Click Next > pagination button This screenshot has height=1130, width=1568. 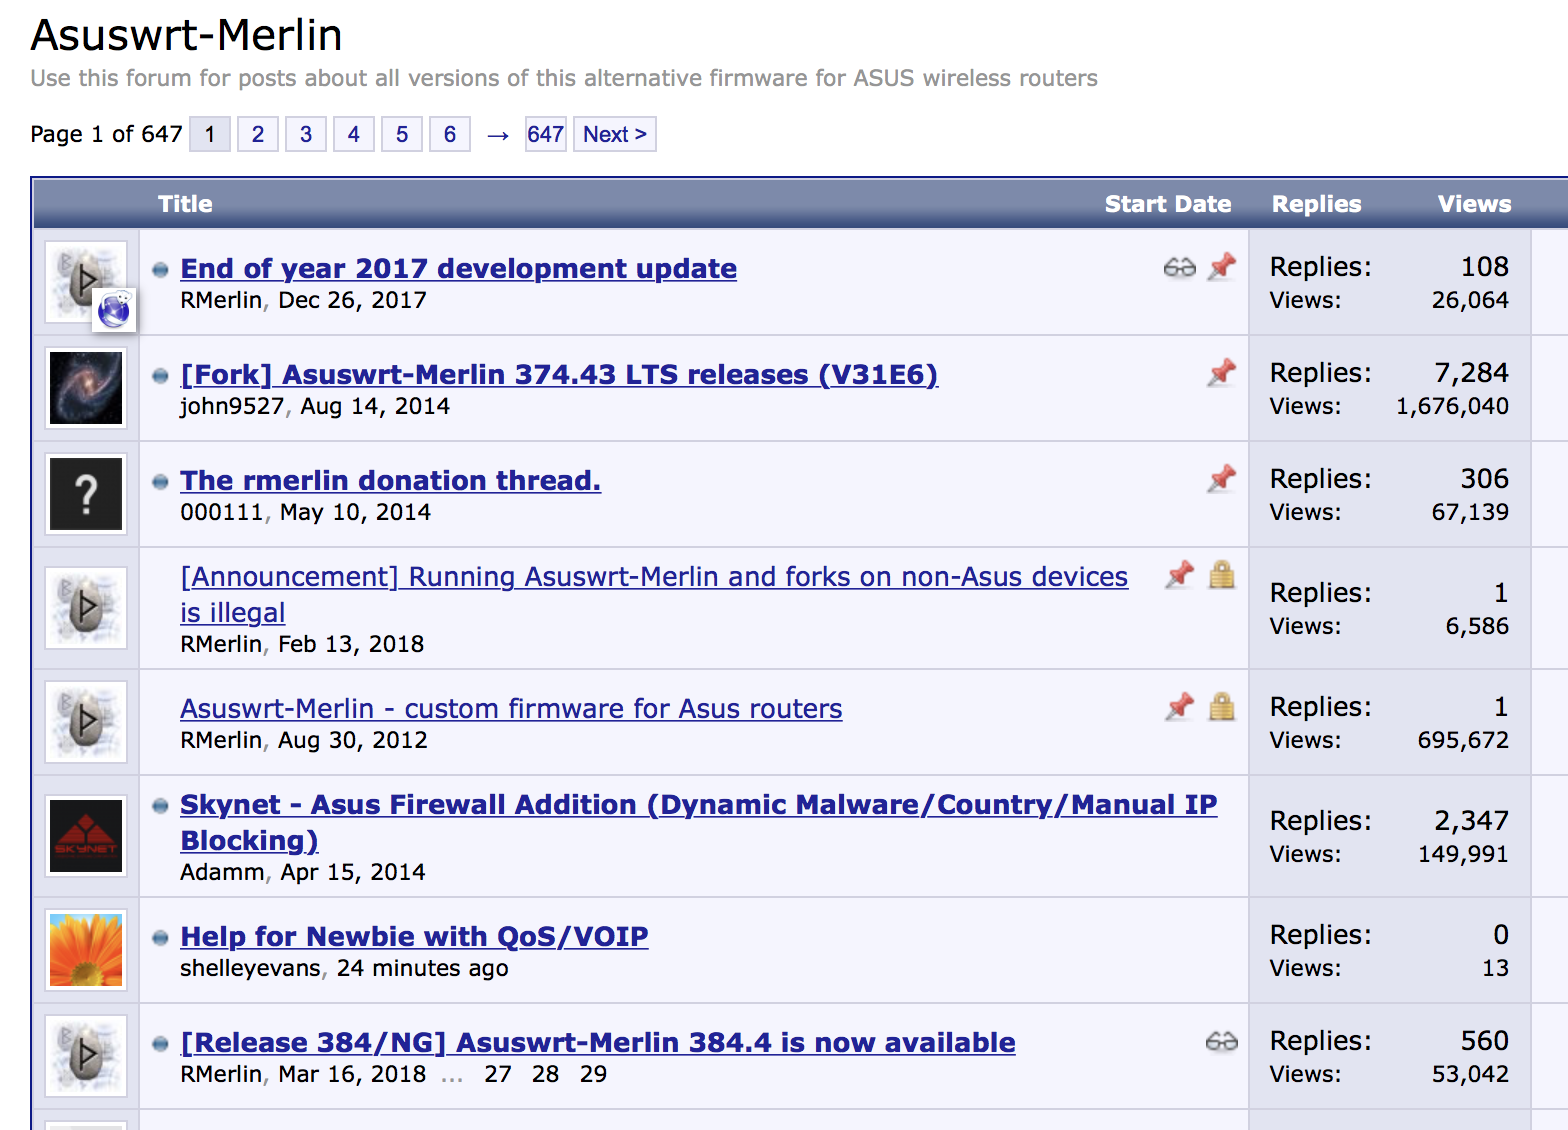(x=615, y=134)
